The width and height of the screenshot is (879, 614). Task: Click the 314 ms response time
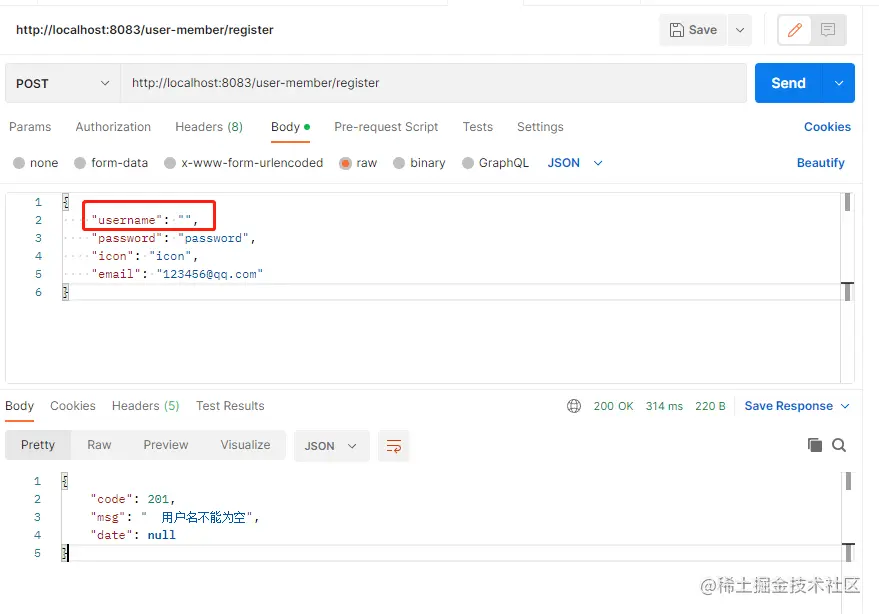pyautogui.click(x=664, y=406)
